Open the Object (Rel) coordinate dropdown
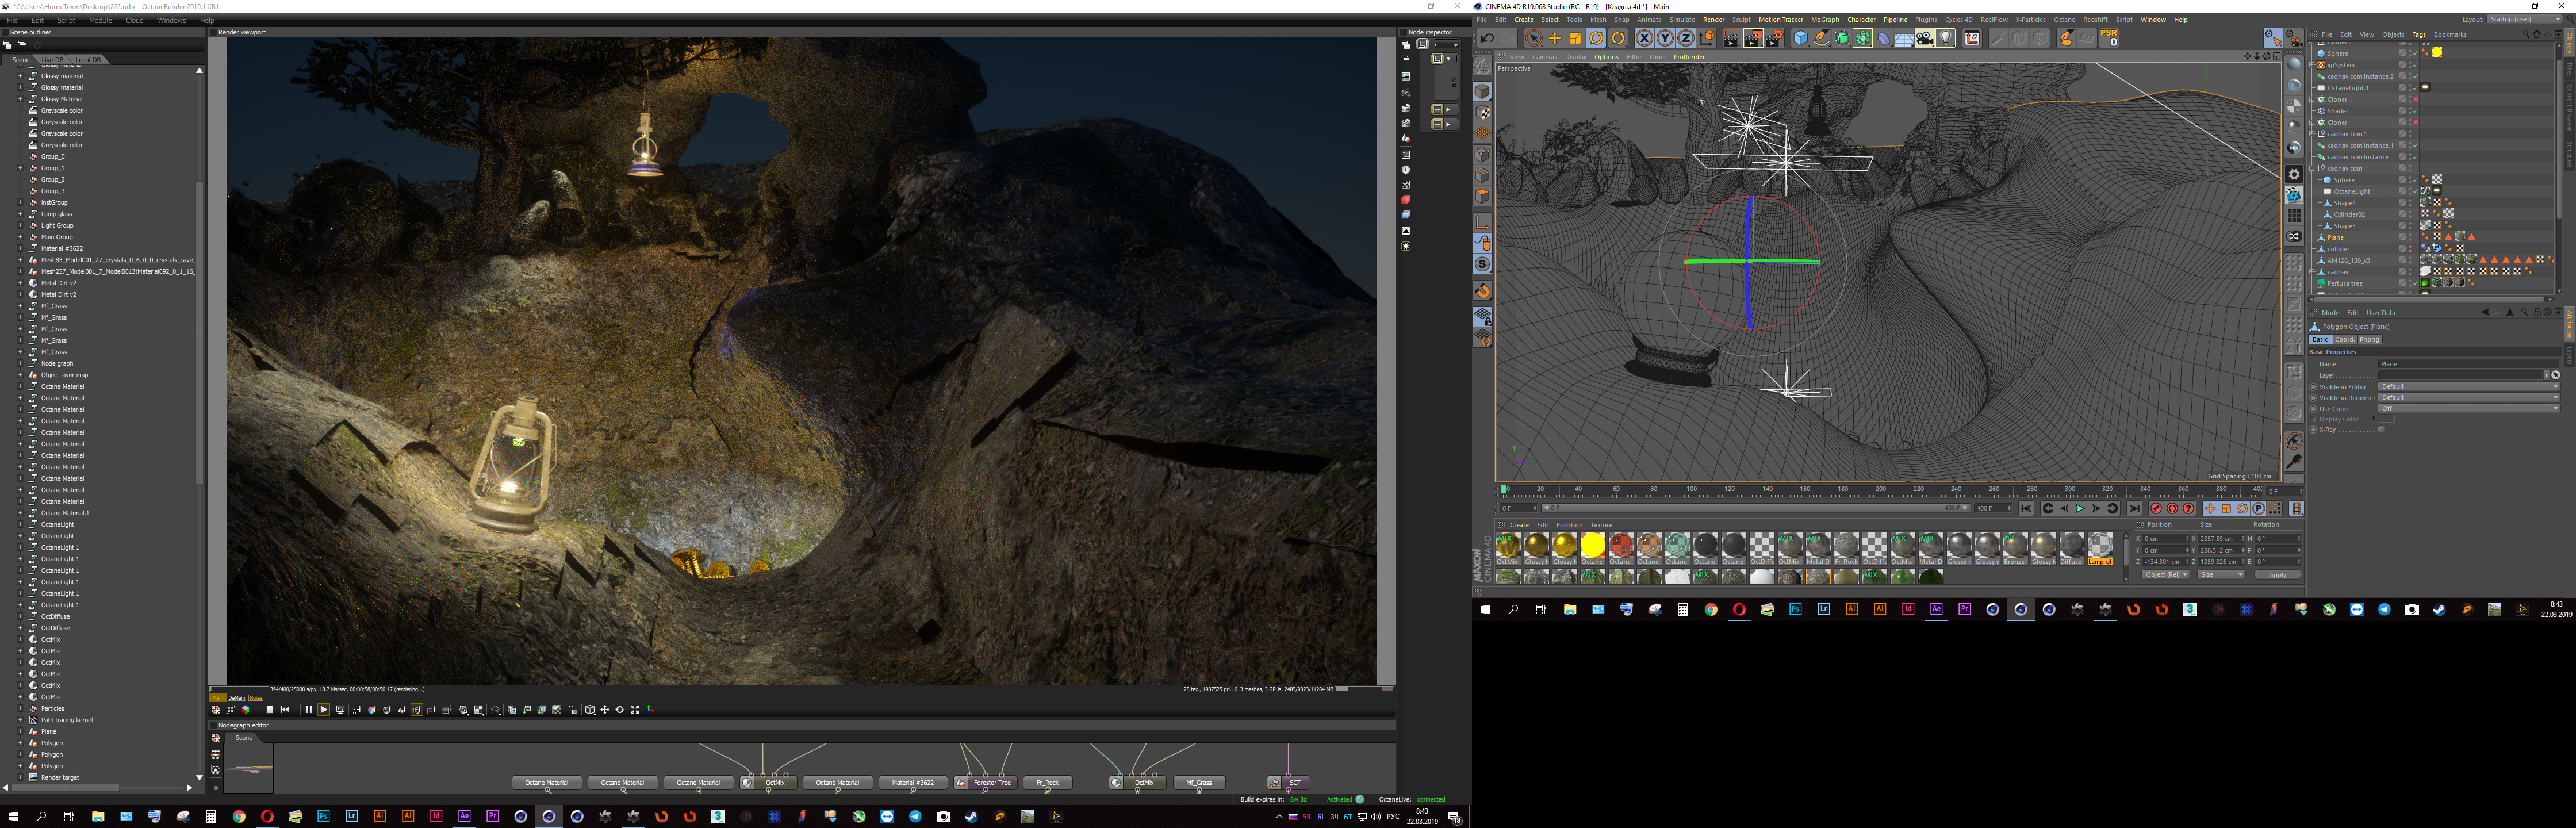Screen dimensions: 2576x828 tap(2165, 575)
